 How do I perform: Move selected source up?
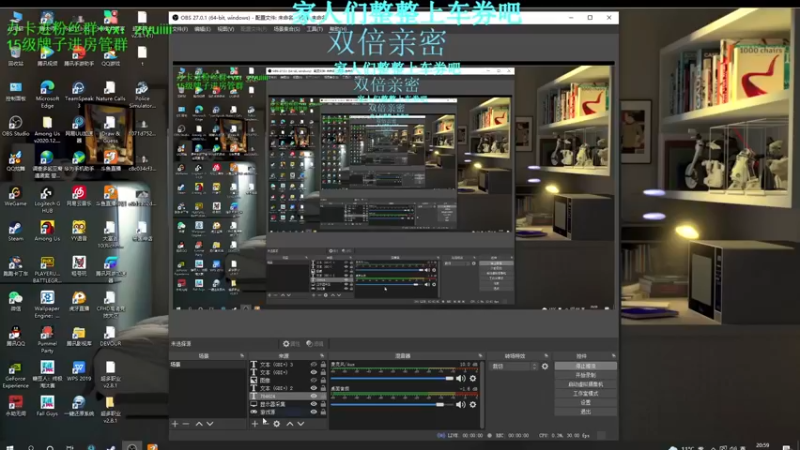tap(290, 424)
